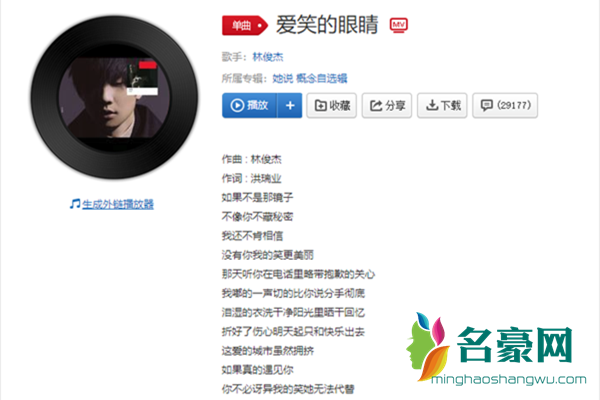Open artist link 林俊杰

(x=268, y=57)
